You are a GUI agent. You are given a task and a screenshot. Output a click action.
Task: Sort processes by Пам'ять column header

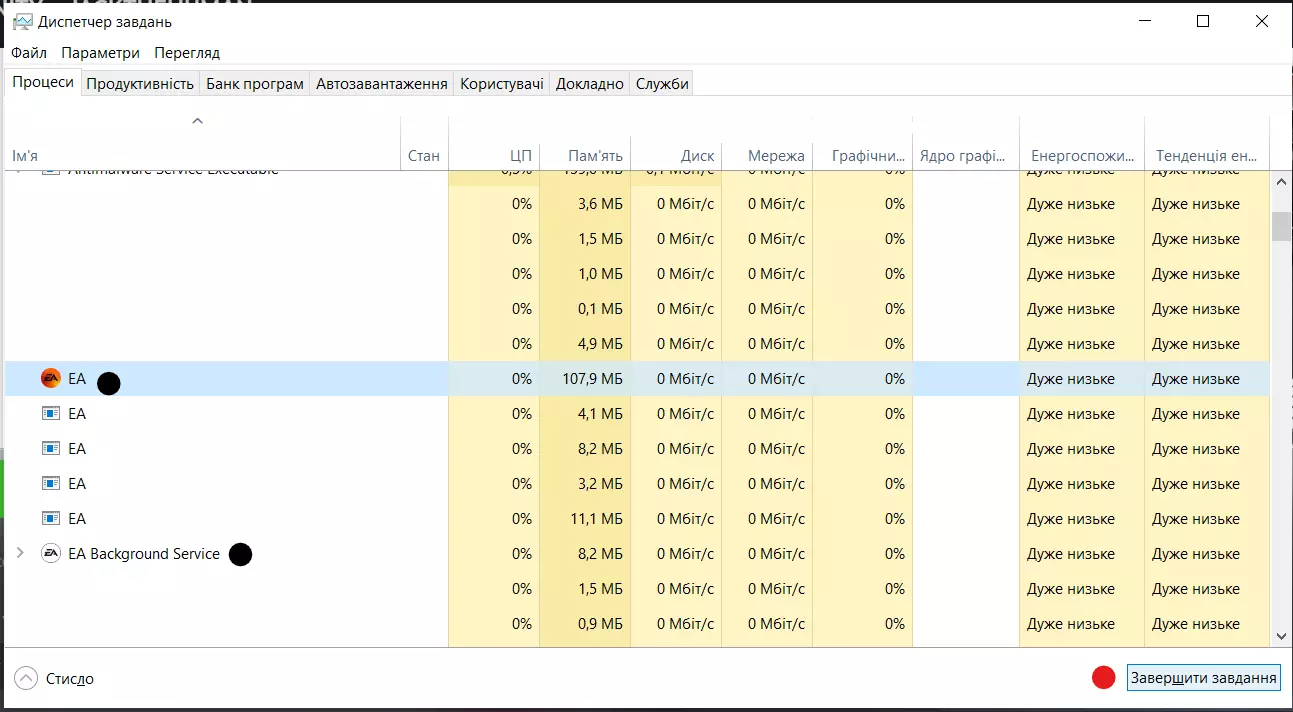(x=595, y=156)
